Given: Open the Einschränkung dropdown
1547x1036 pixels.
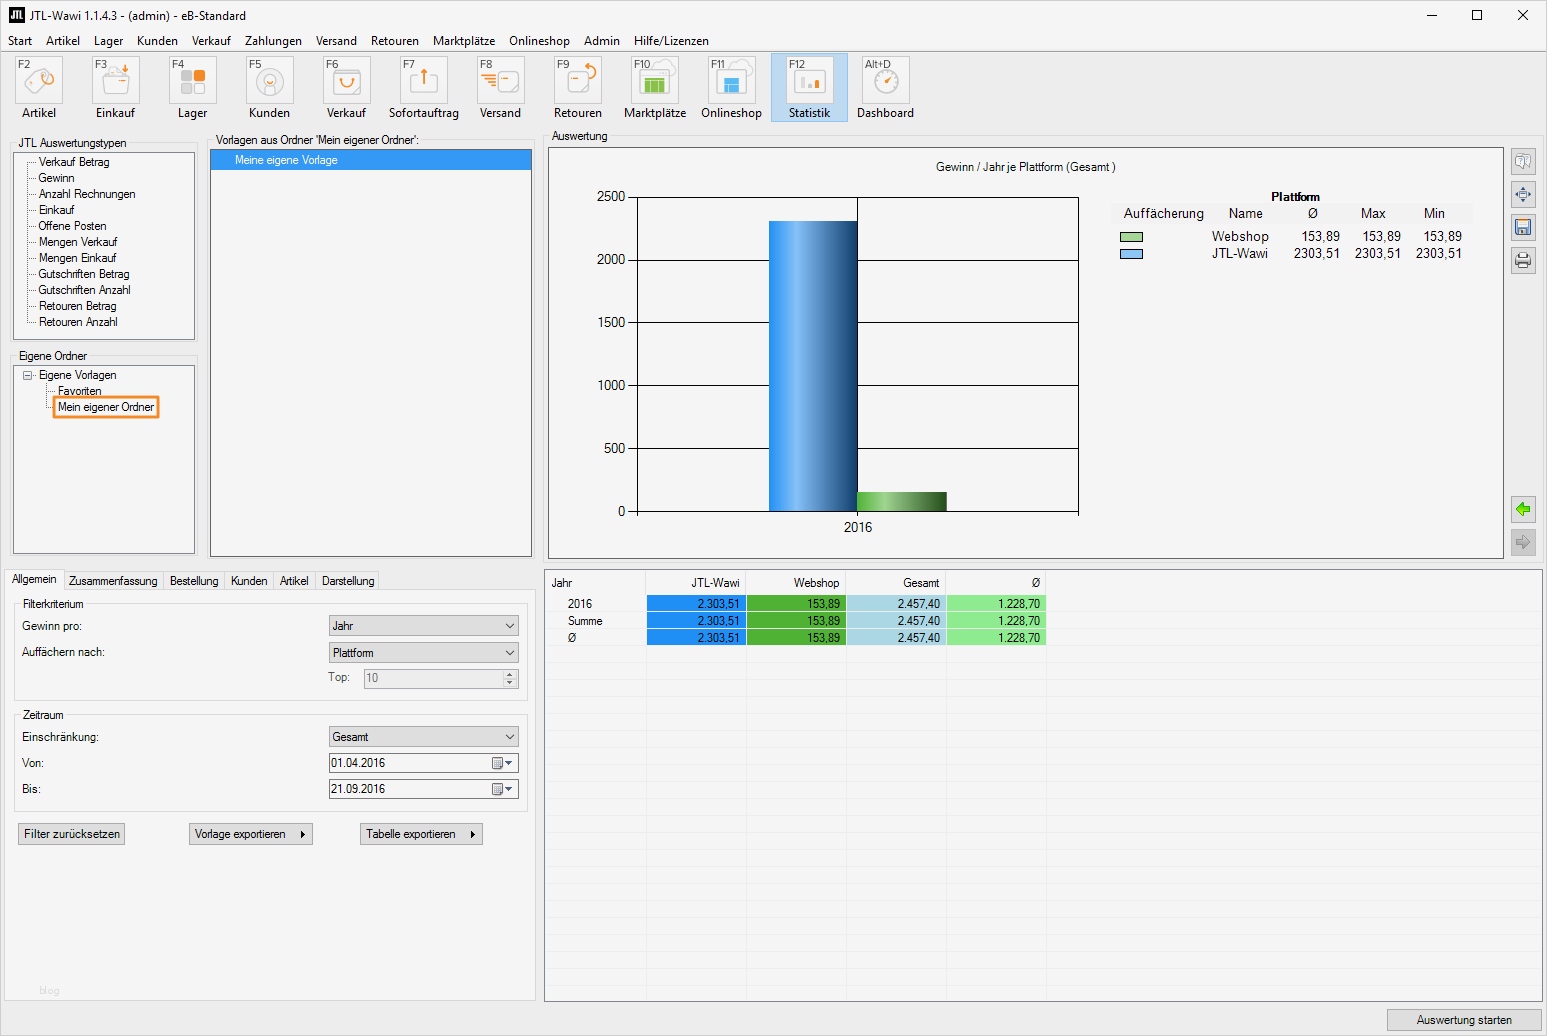Looking at the screenshot, I should (424, 737).
